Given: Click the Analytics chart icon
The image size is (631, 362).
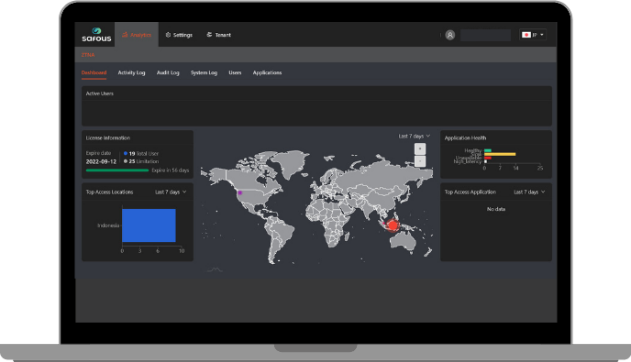Looking at the screenshot, I should [125, 35].
